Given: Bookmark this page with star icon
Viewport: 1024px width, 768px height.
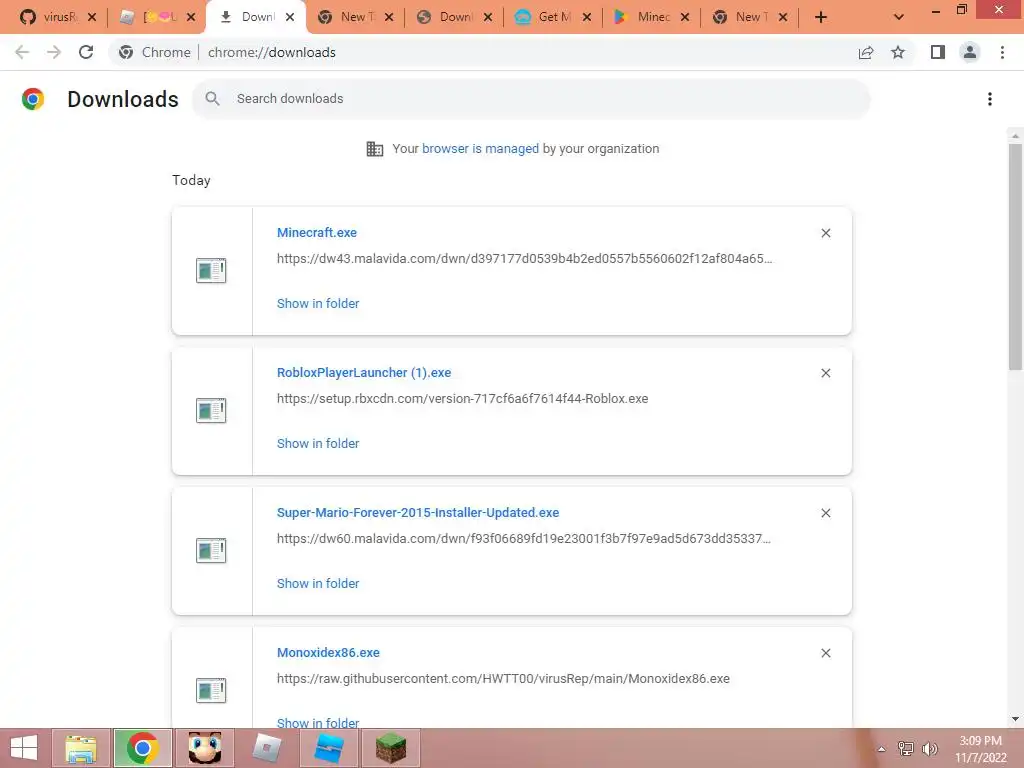Looking at the screenshot, I should point(898,52).
